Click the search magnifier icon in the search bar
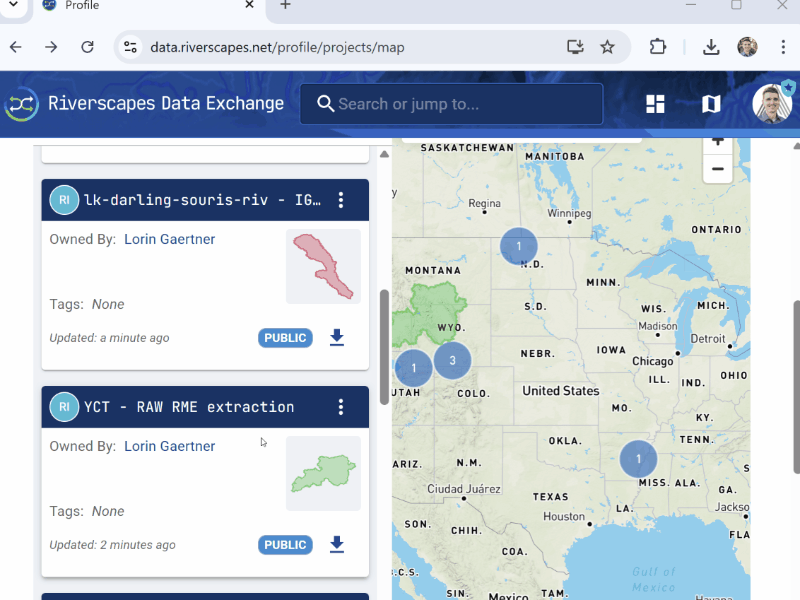Image resolution: width=800 pixels, height=600 pixels. tap(325, 103)
